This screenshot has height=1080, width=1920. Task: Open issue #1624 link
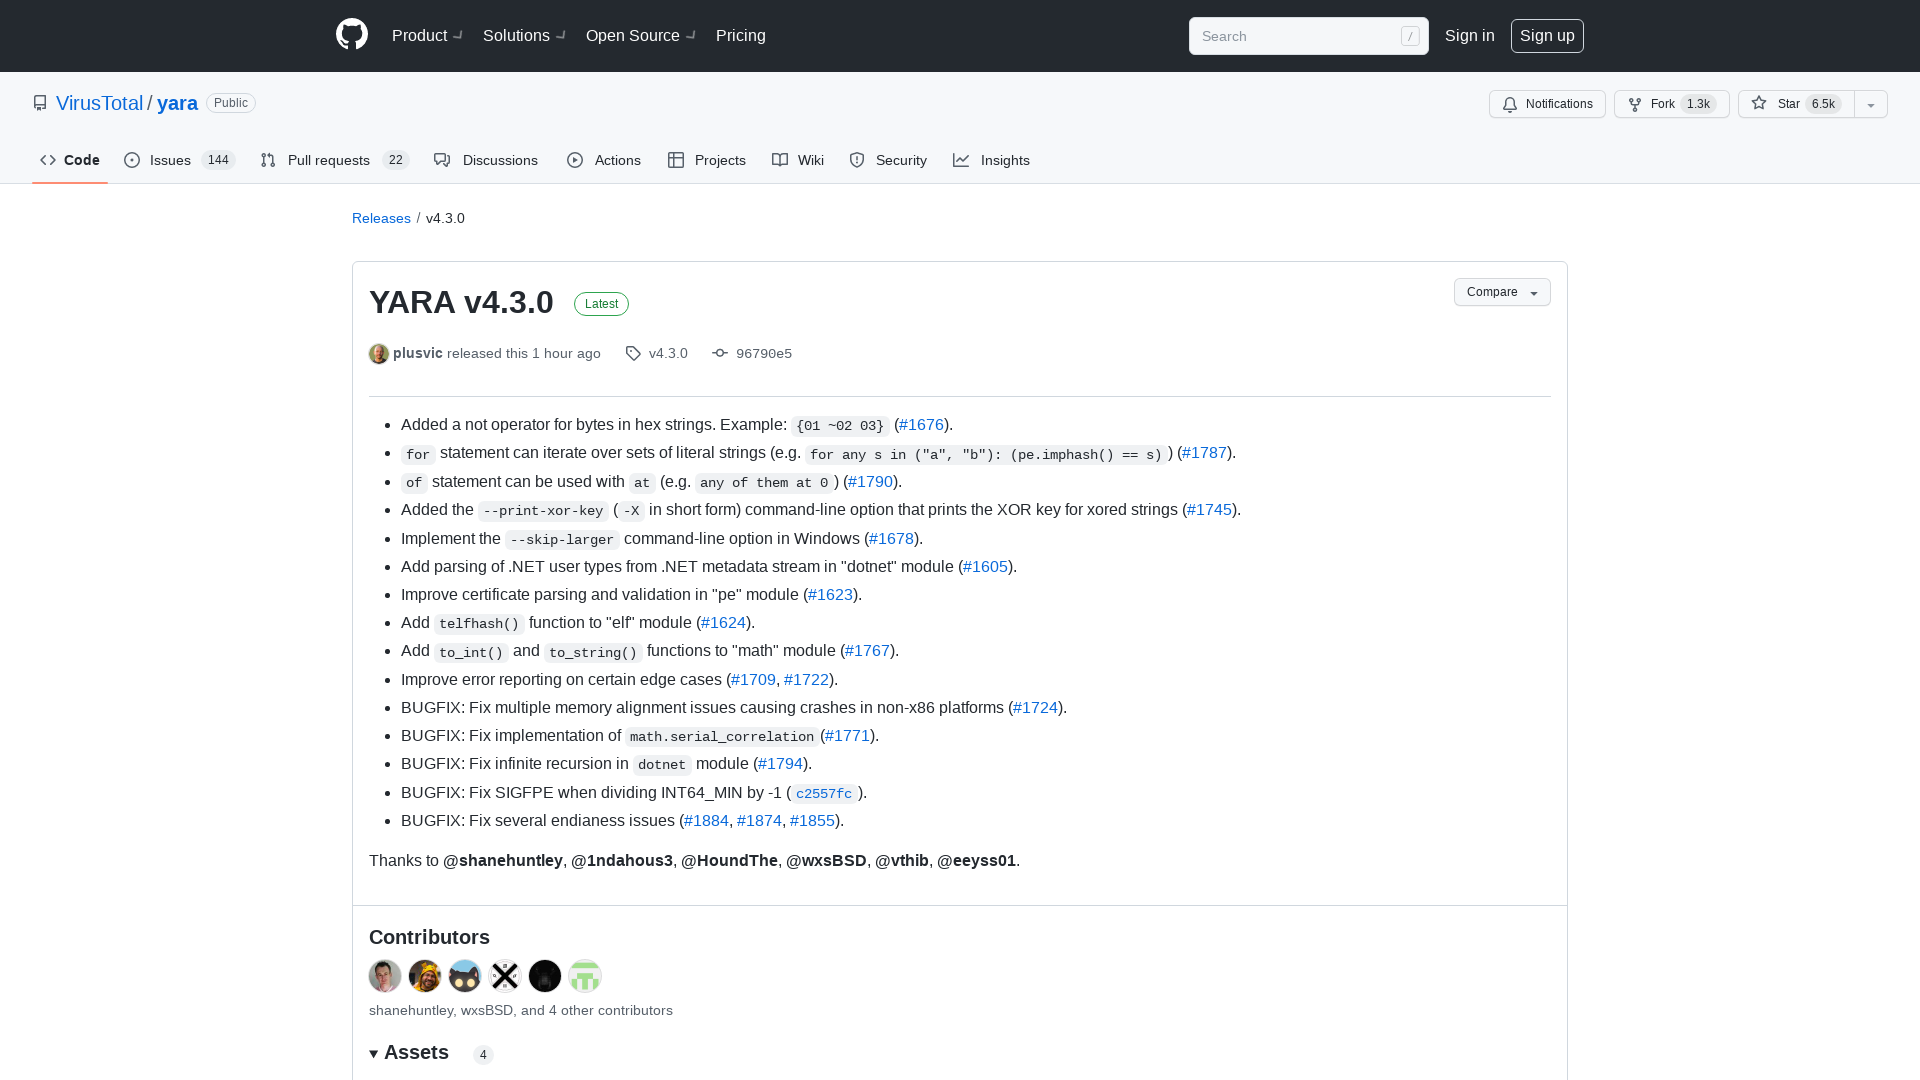coord(723,623)
